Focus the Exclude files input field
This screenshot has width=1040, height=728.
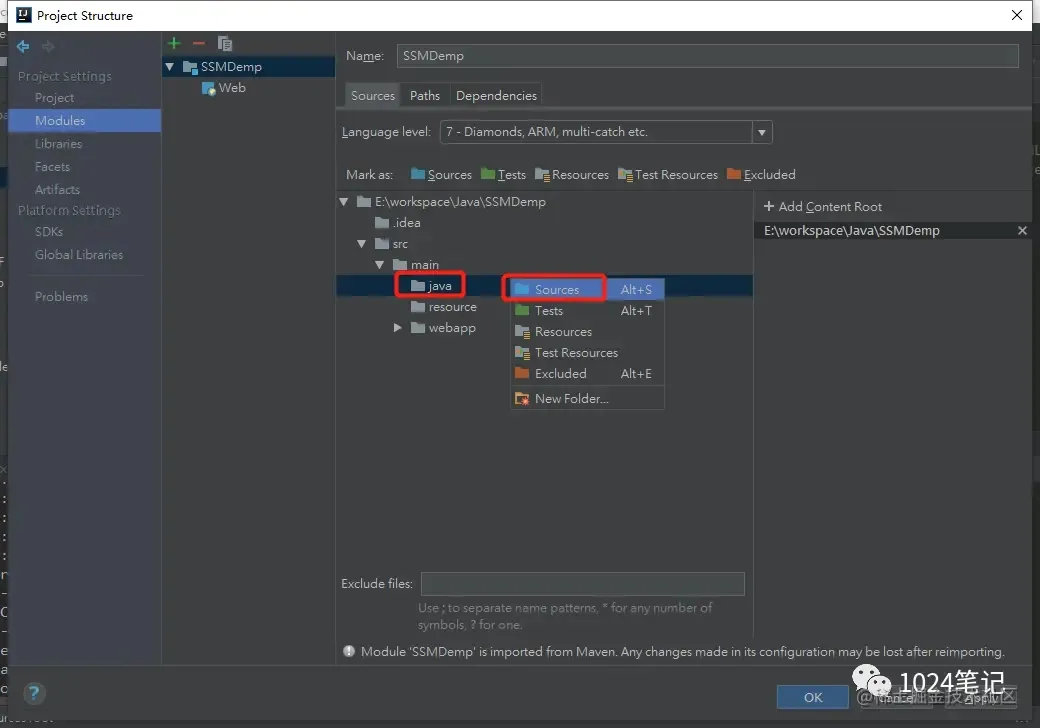582,584
